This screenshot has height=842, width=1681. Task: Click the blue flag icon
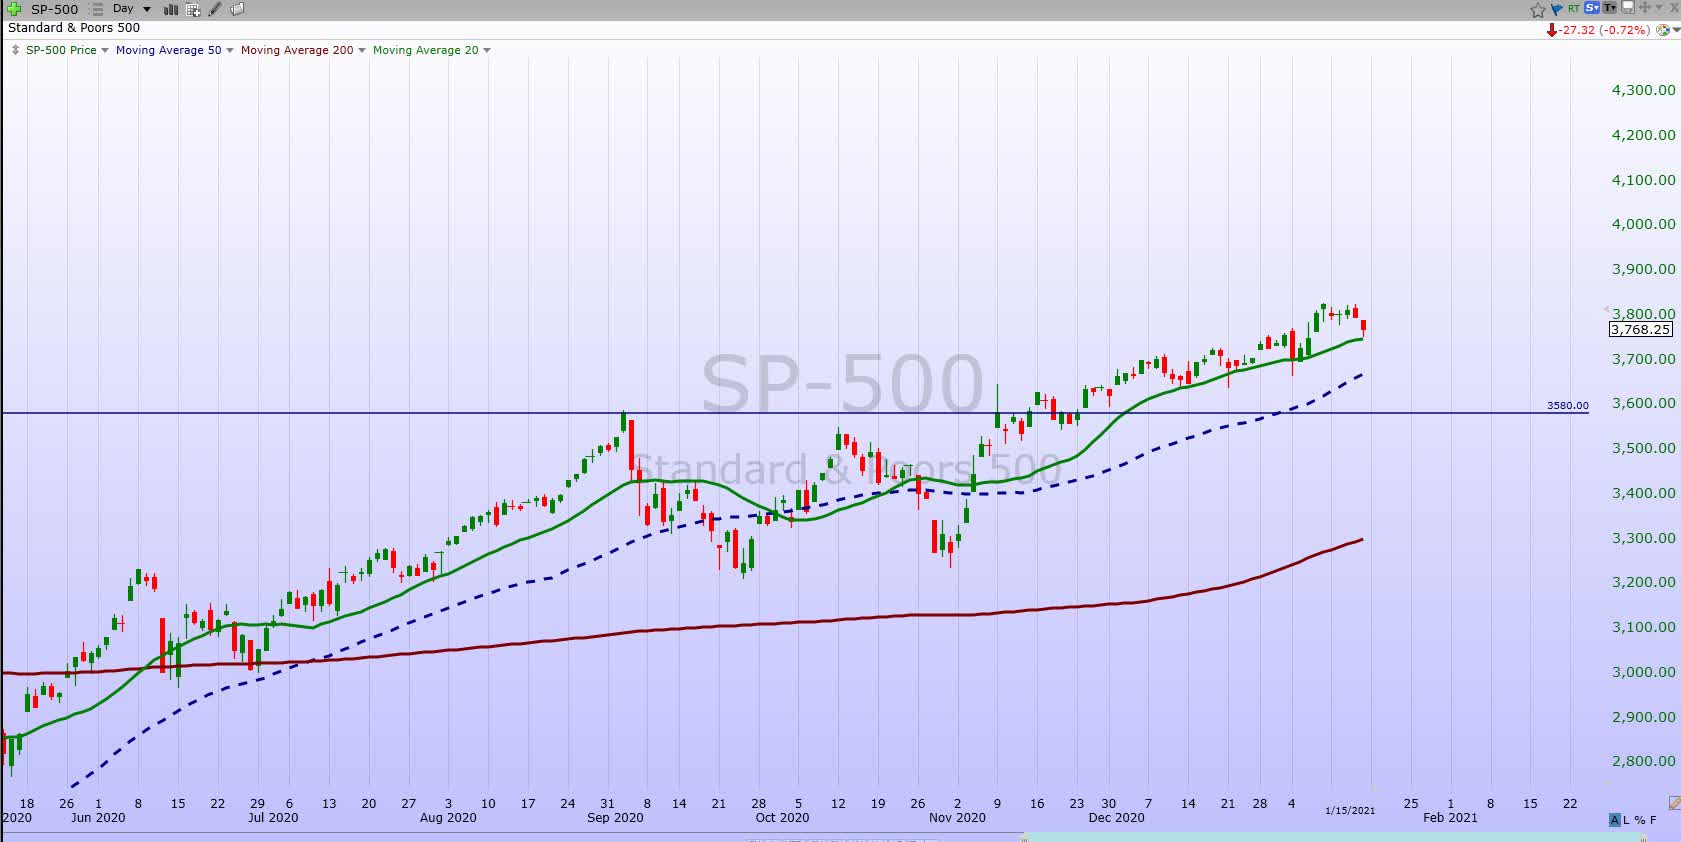click(x=1556, y=9)
